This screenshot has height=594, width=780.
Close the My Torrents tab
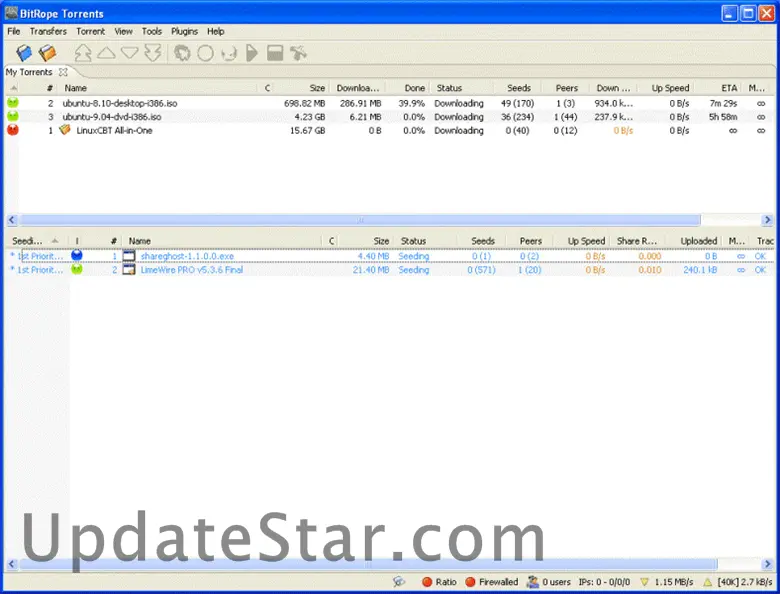click(x=63, y=72)
